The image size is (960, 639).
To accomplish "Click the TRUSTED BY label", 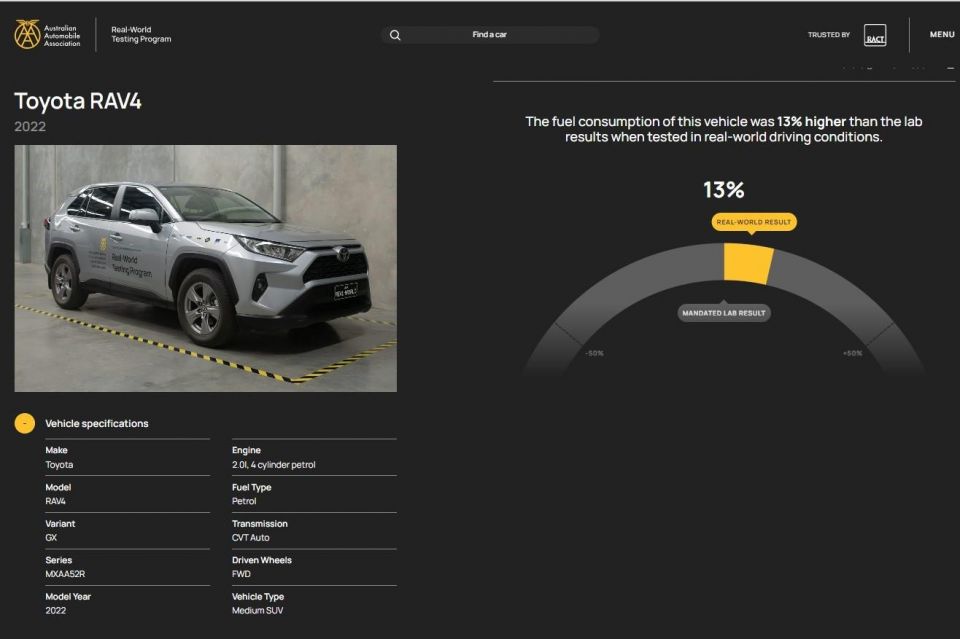I will tap(829, 35).
